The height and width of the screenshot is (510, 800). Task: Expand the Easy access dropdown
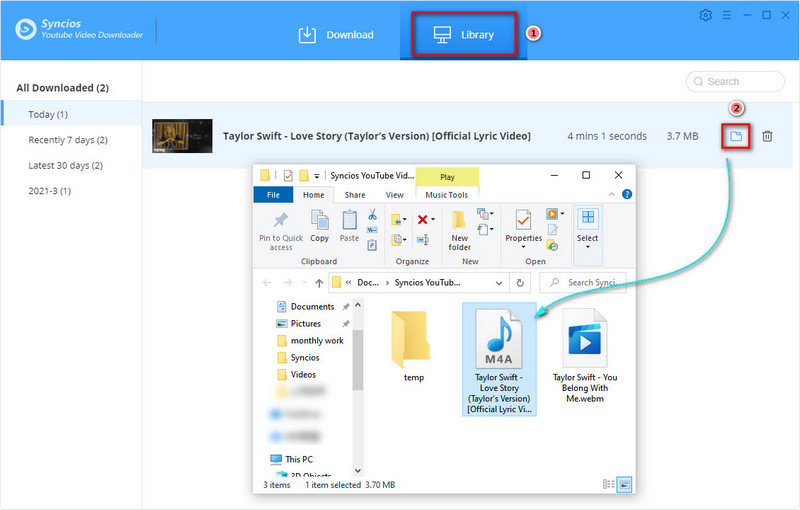pyautogui.click(x=491, y=229)
